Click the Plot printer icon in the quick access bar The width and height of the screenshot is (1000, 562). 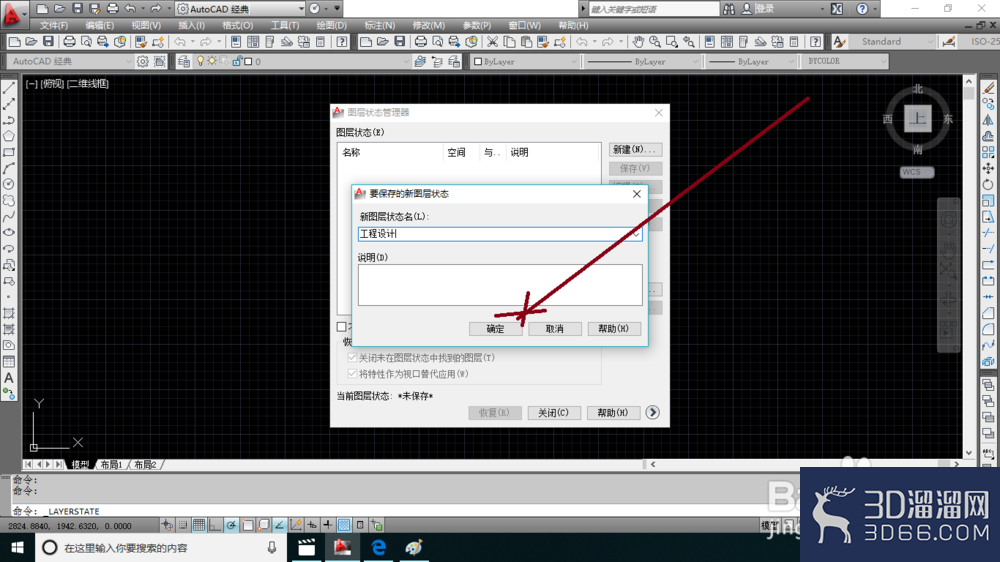112,9
